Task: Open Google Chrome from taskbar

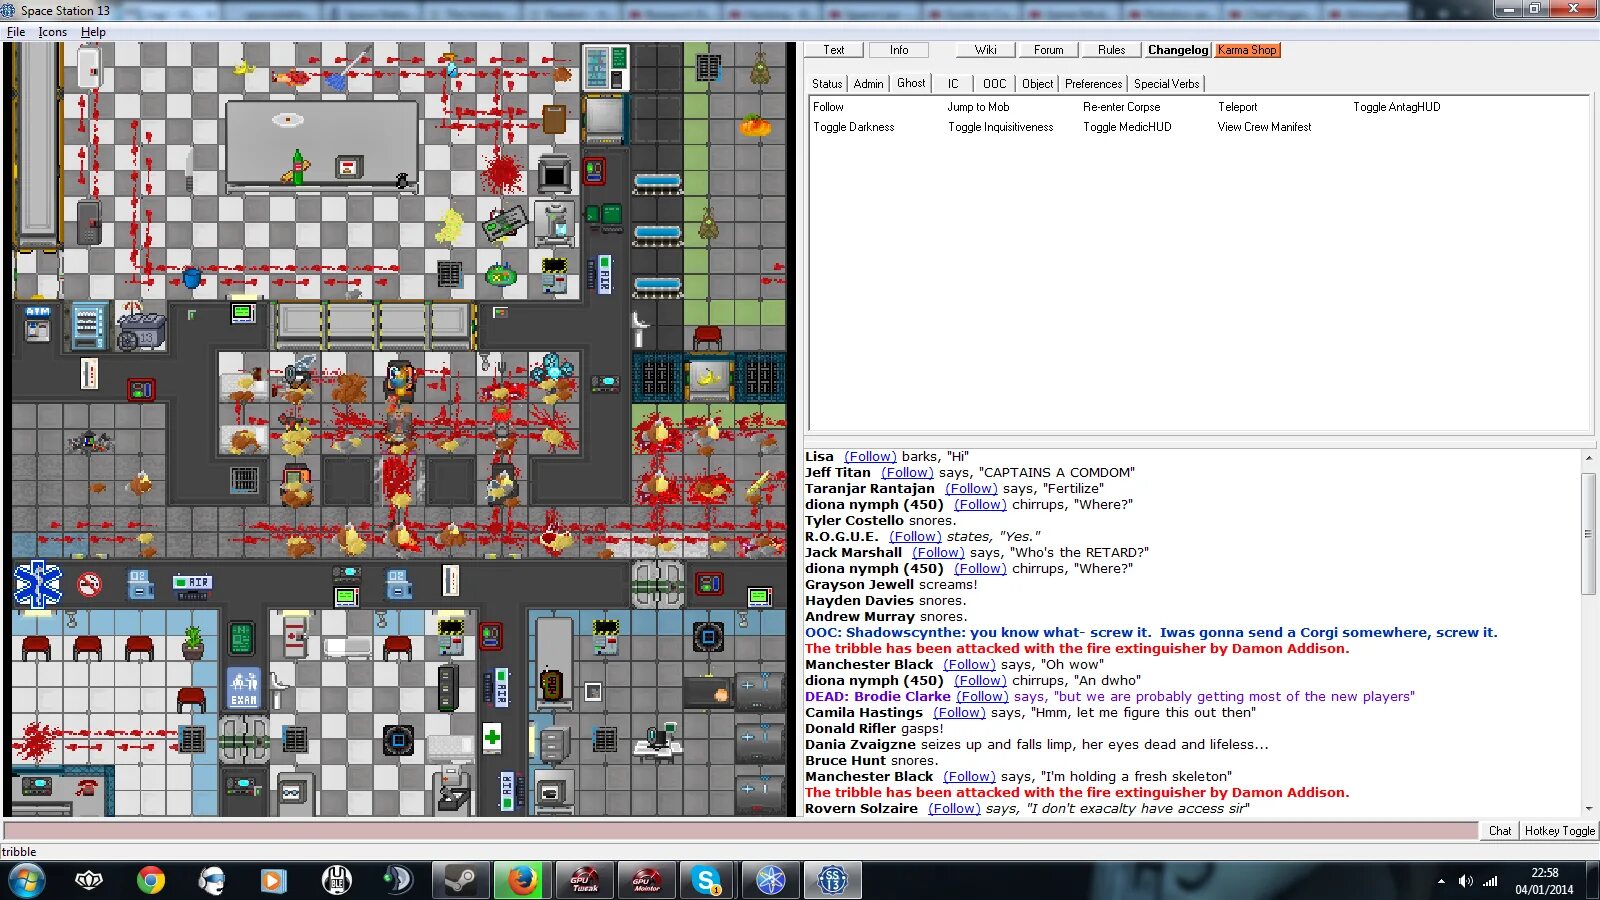Action: coord(151,881)
